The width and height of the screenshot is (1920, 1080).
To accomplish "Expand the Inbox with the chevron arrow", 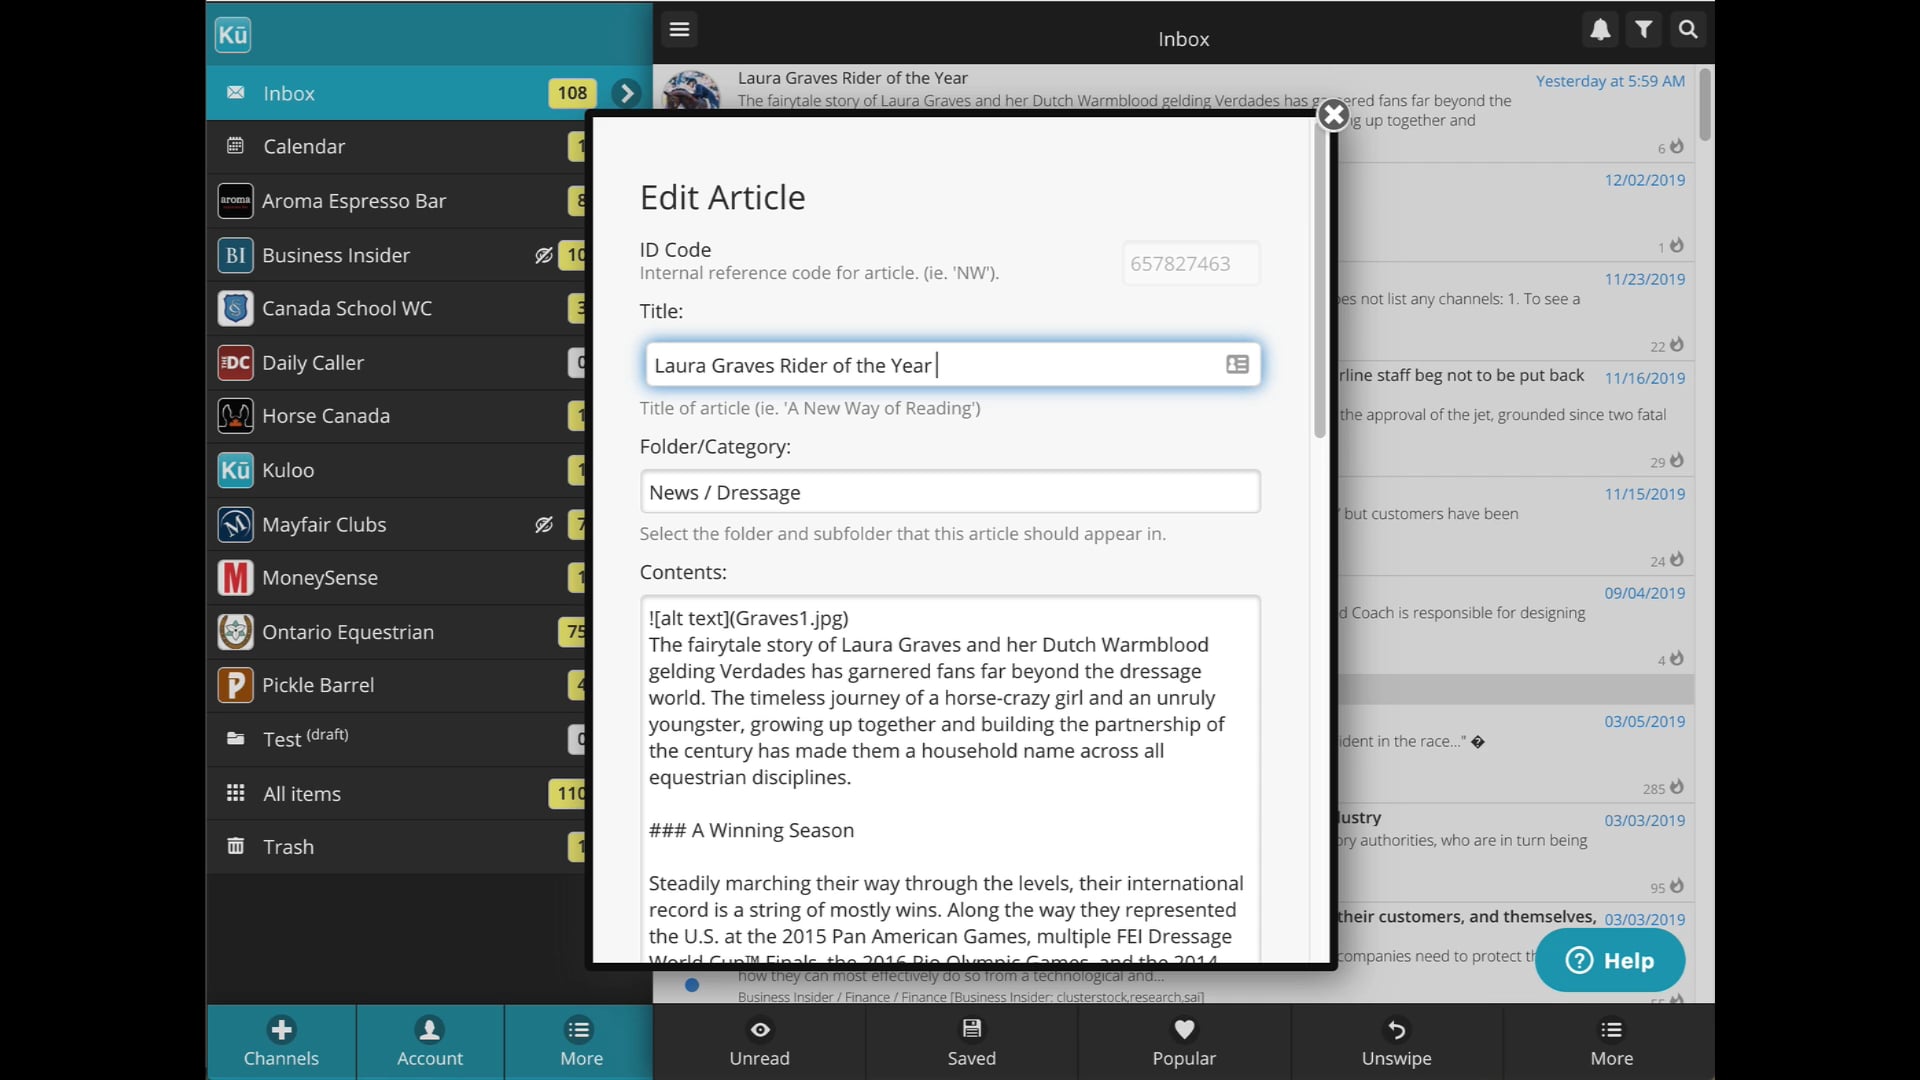I will pyautogui.click(x=626, y=93).
